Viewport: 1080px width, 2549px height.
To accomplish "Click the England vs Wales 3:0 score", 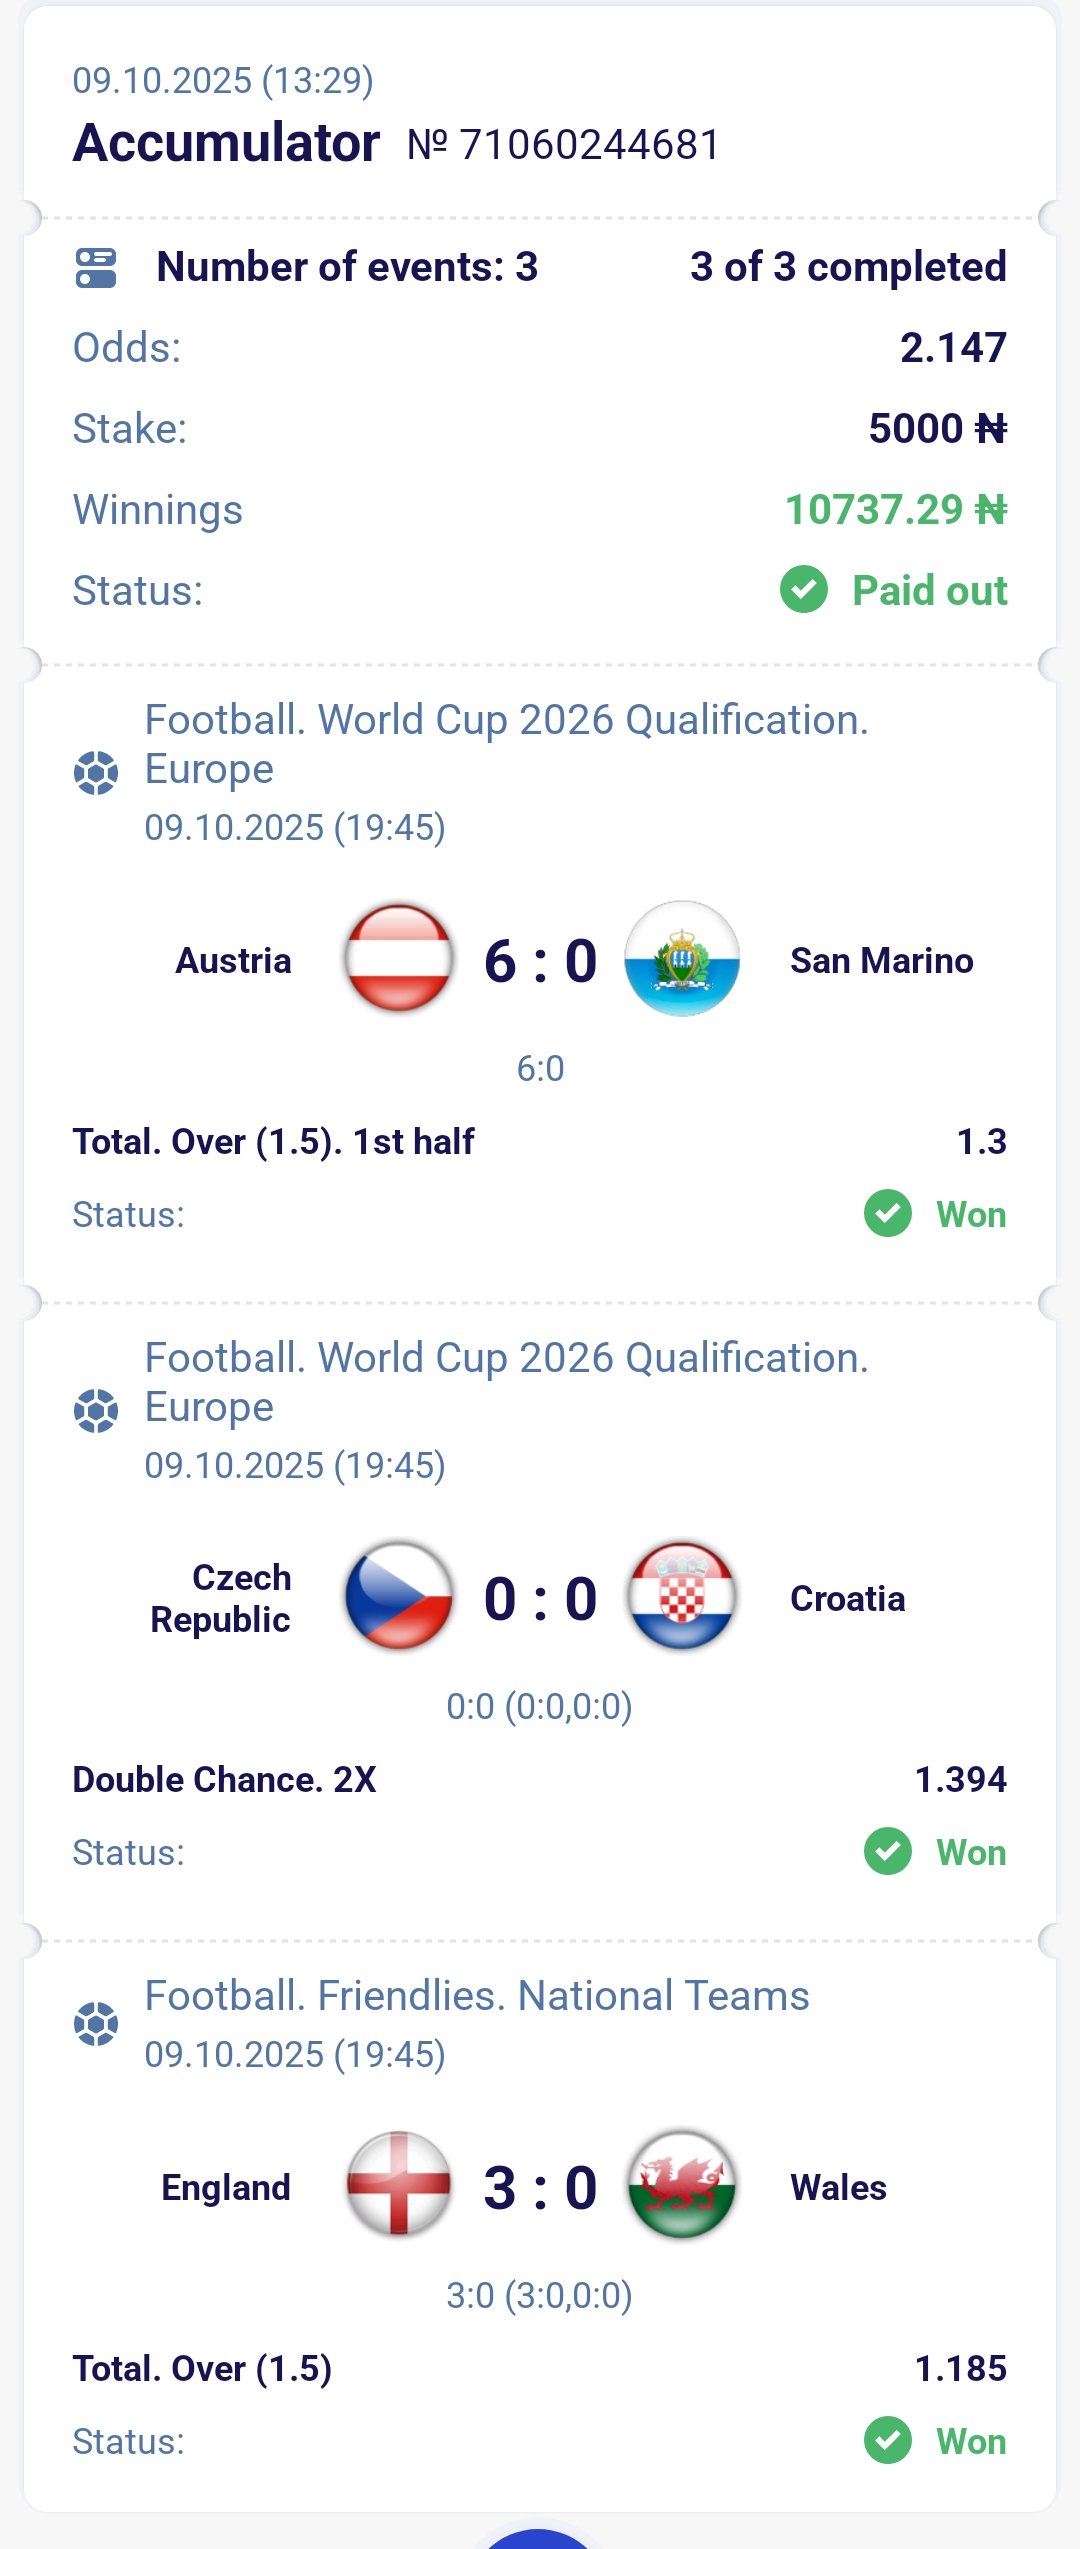I will pos(540,2188).
